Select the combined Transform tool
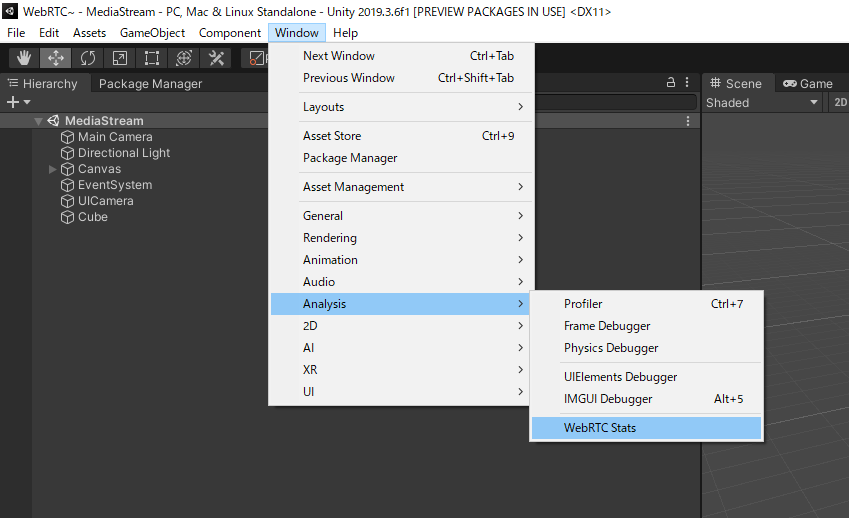Viewport: 849px width, 518px height. click(x=184, y=58)
